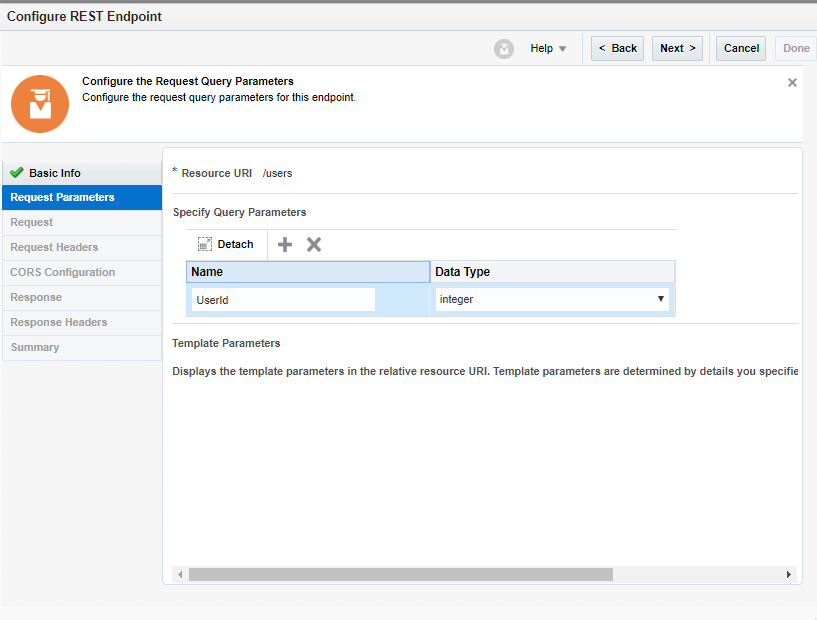Click the Next button
This screenshot has width=817, height=620.
pos(677,48)
